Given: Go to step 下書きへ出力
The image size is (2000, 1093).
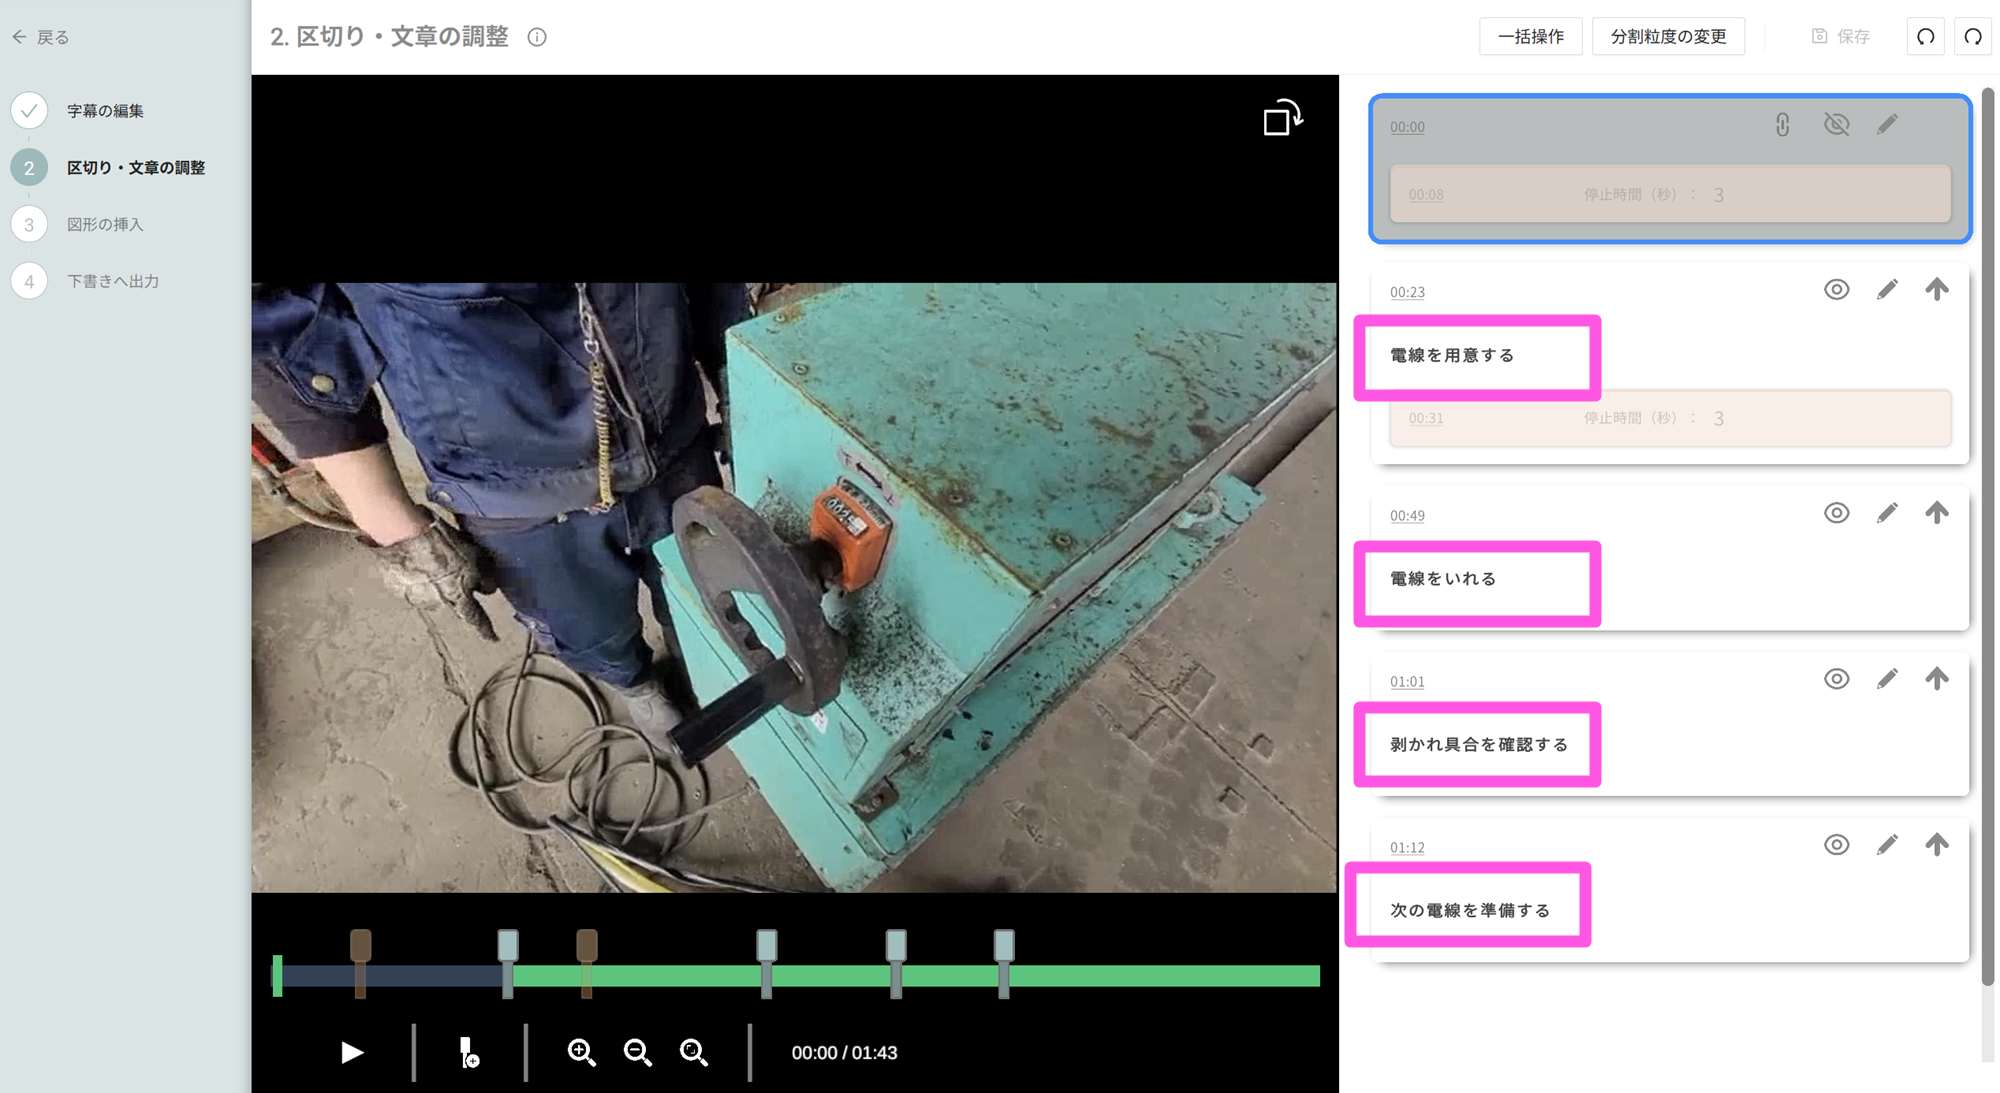Looking at the screenshot, I should point(113,281).
